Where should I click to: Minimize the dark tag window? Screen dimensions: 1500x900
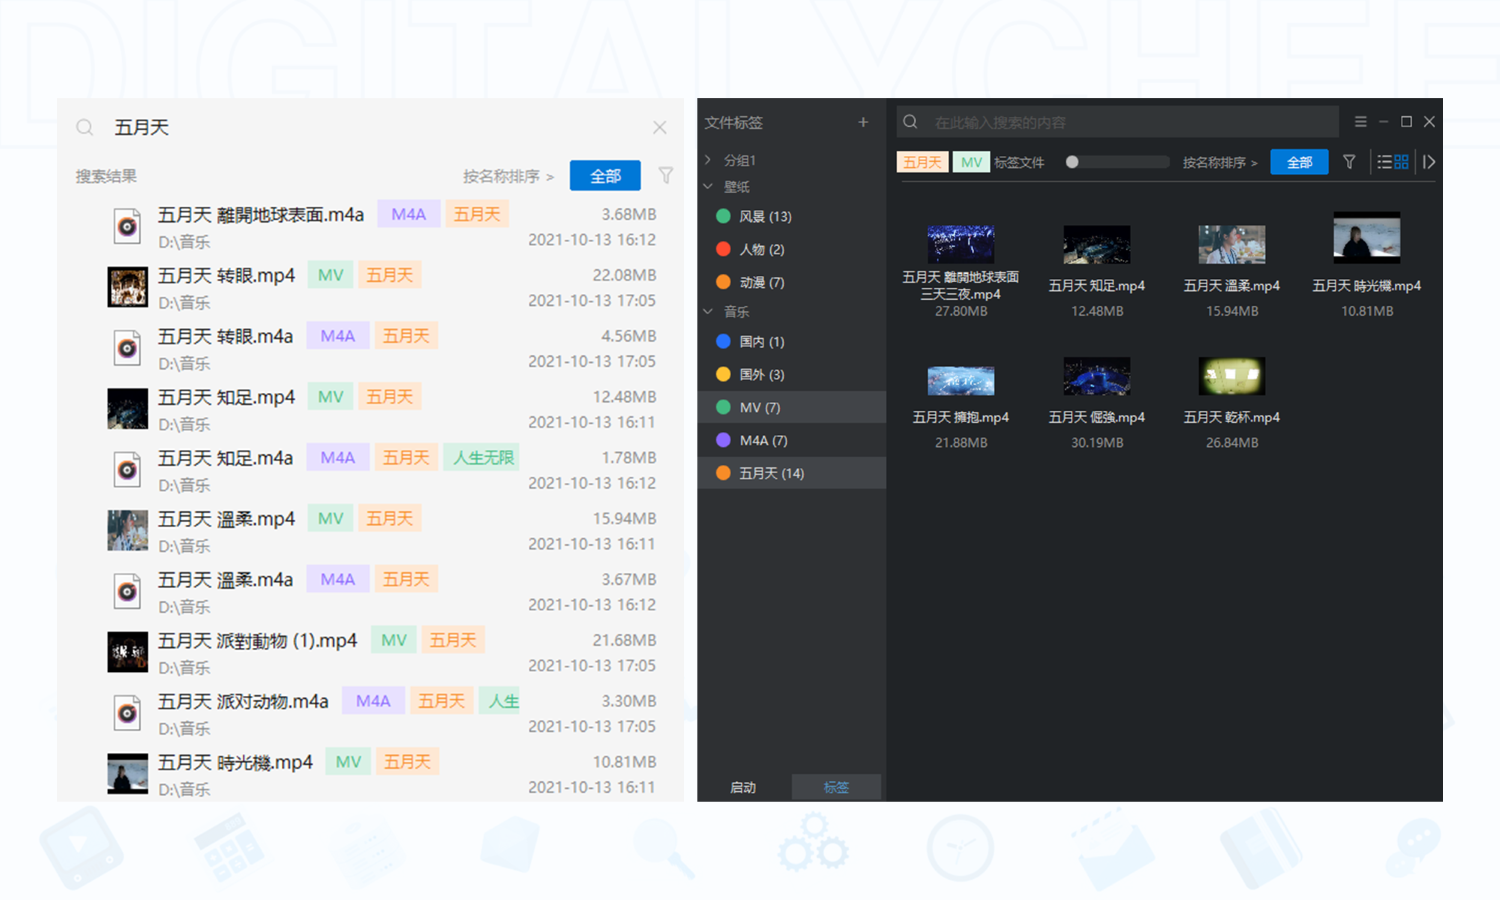pyautogui.click(x=1383, y=122)
